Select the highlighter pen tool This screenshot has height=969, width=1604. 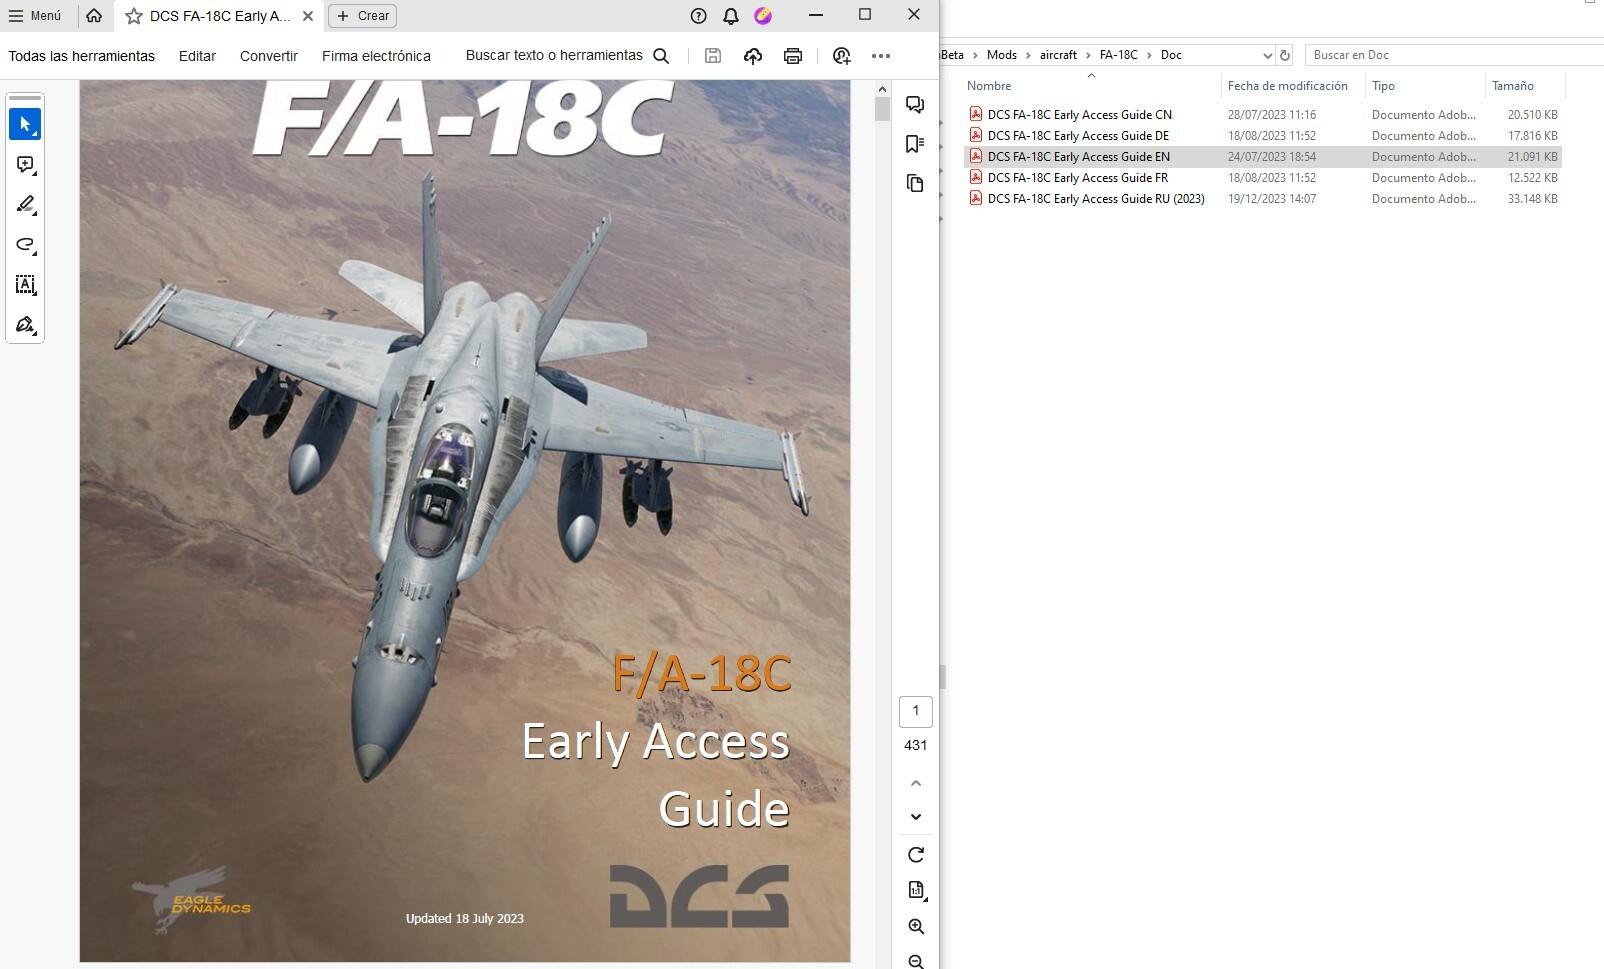(25, 205)
